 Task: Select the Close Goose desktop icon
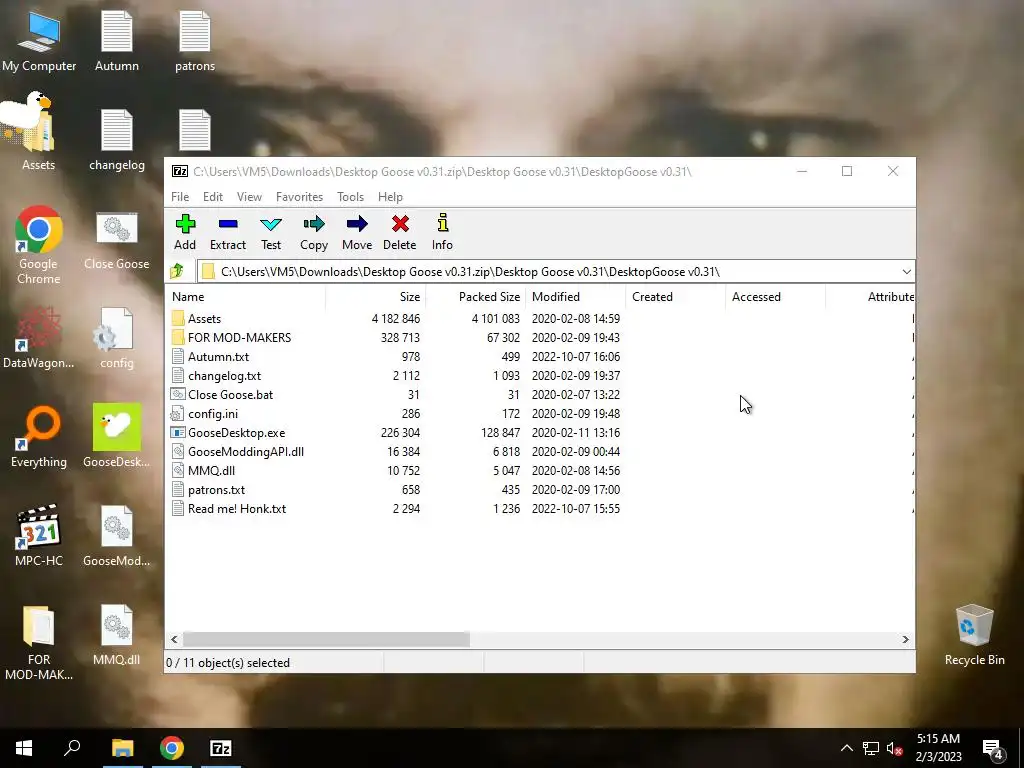point(116,240)
